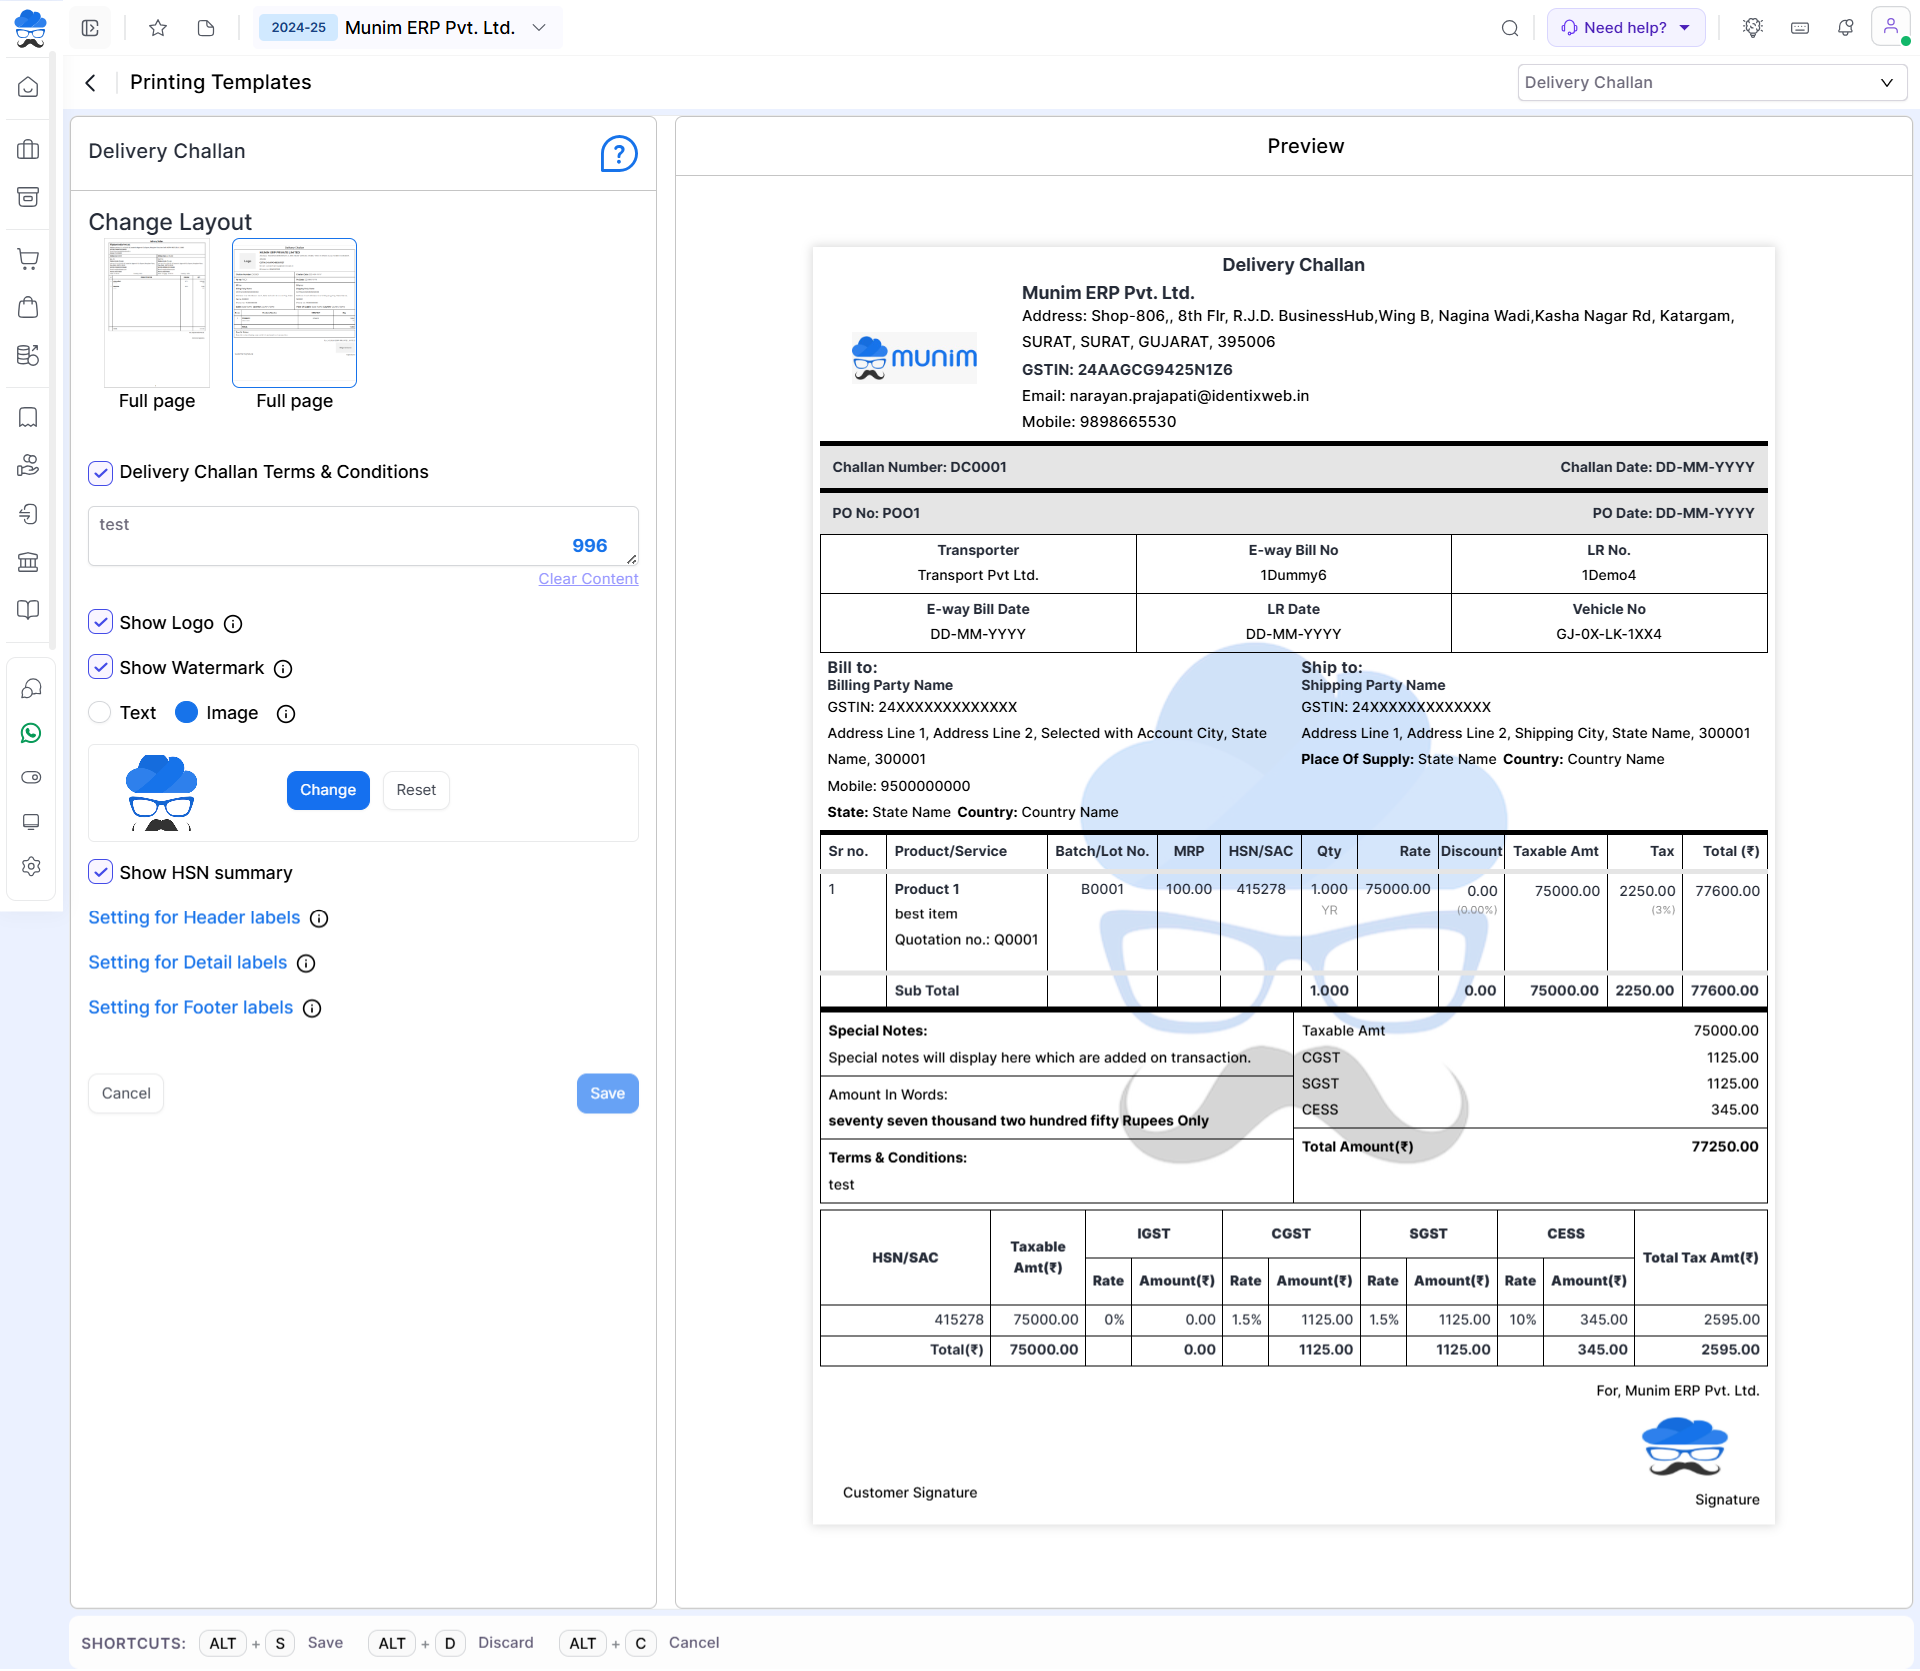Image resolution: width=1920 pixels, height=1671 pixels.
Task: Open the shopping bag sidebar icon
Action: (28, 306)
